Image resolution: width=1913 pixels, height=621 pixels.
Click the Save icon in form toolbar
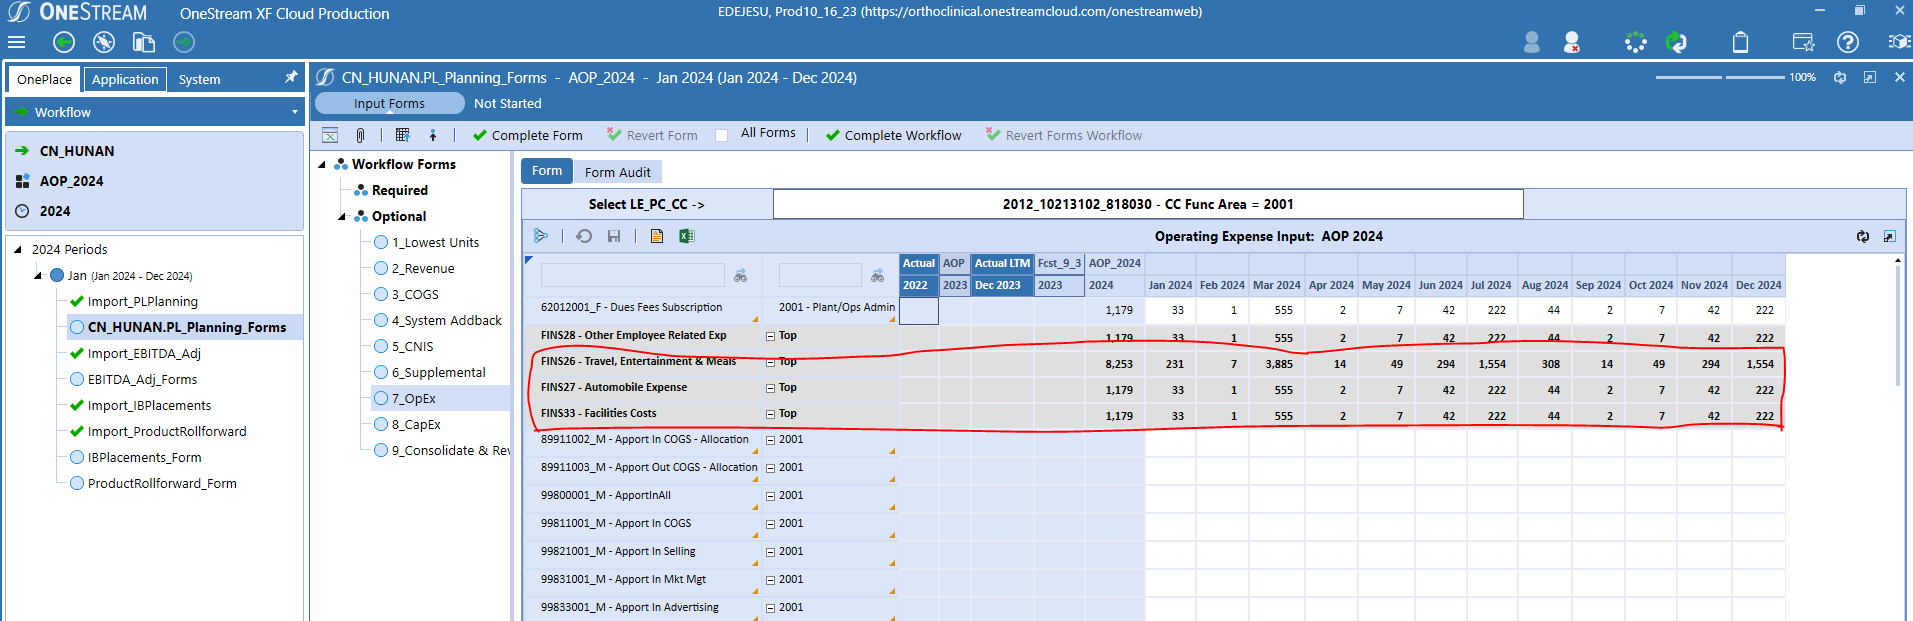click(x=614, y=236)
